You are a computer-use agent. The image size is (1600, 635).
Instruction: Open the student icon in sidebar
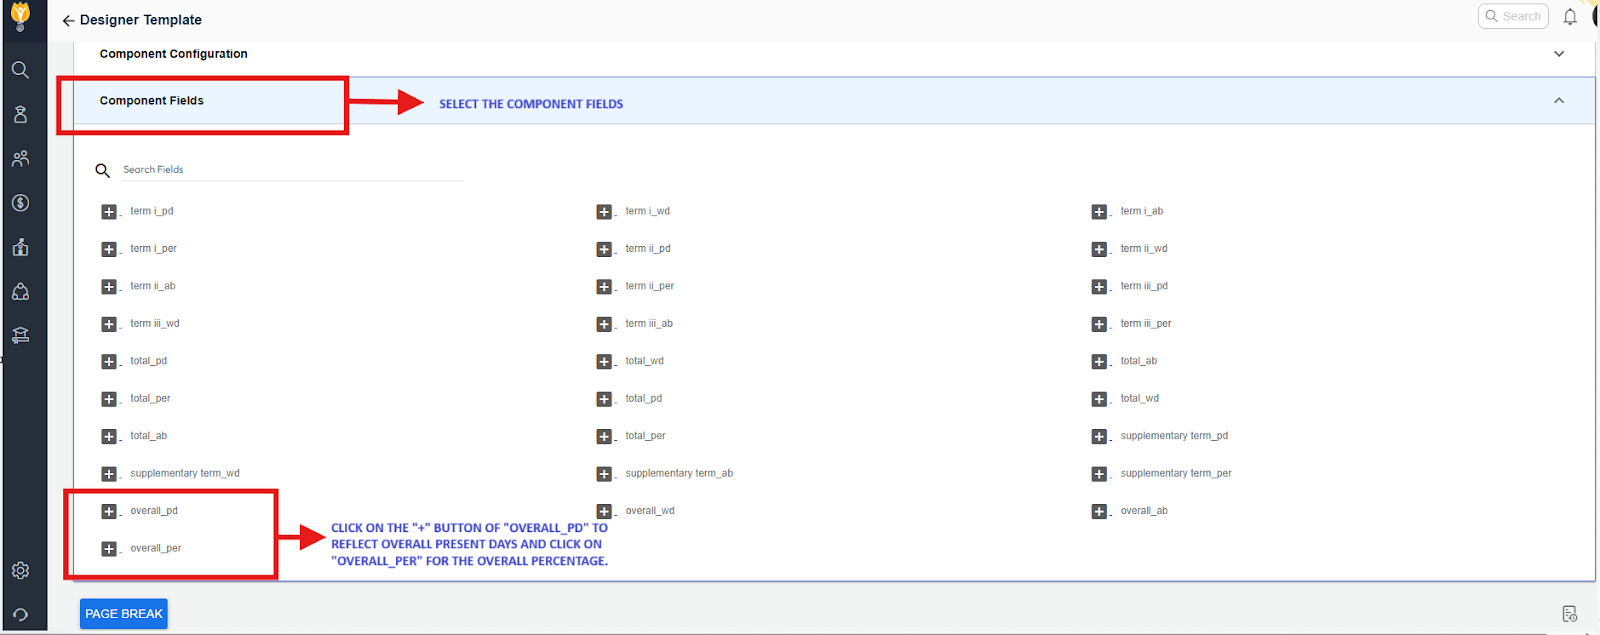(x=20, y=115)
